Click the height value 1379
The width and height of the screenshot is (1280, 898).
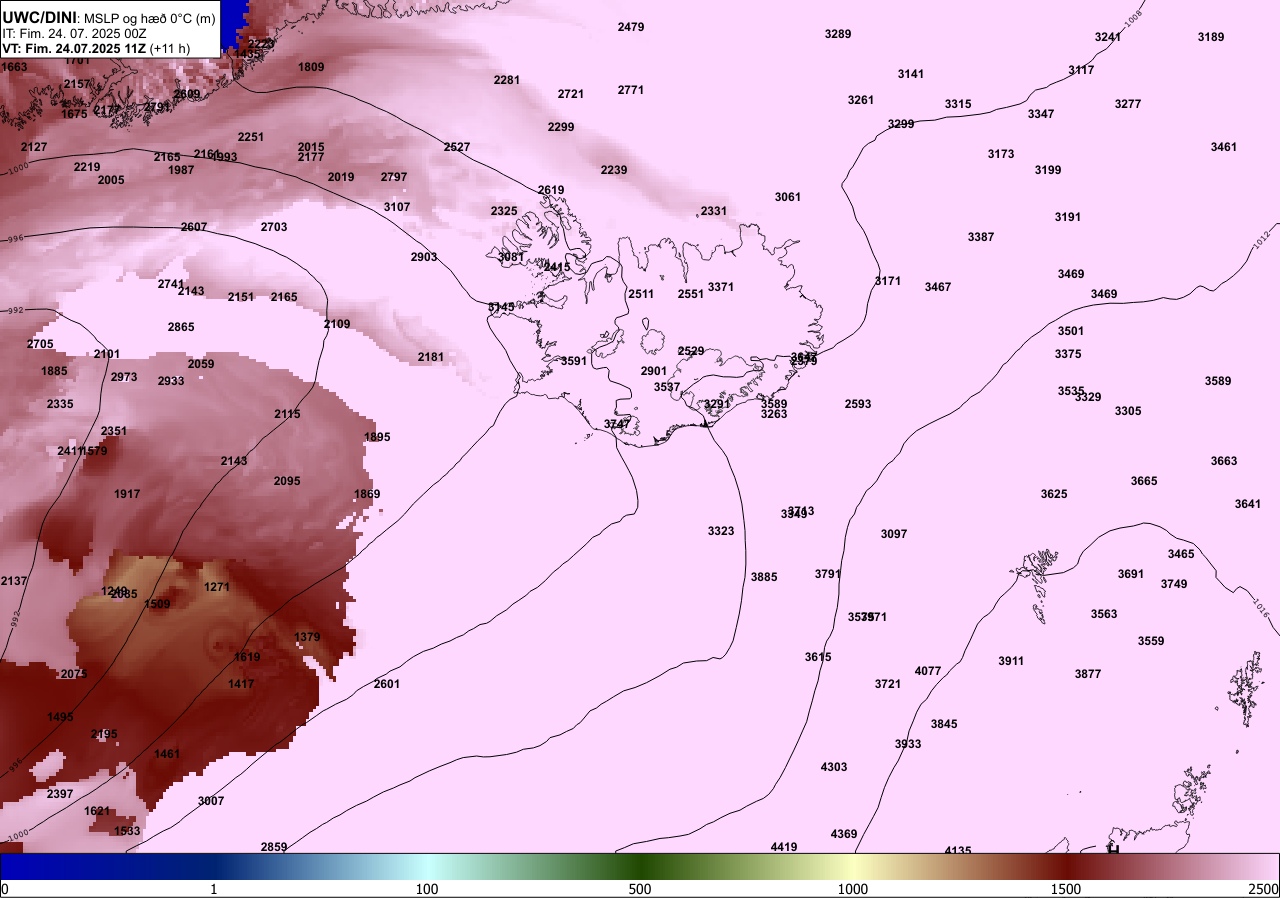307,637
